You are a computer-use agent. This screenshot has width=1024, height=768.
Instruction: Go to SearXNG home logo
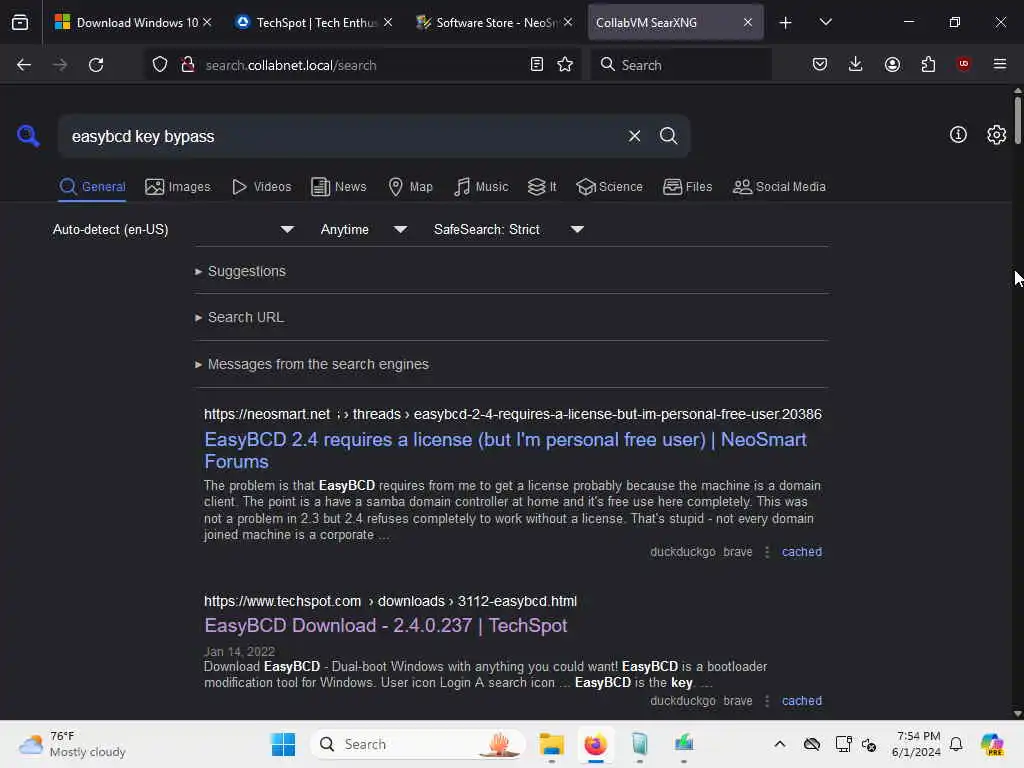pyautogui.click(x=28, y=136)
